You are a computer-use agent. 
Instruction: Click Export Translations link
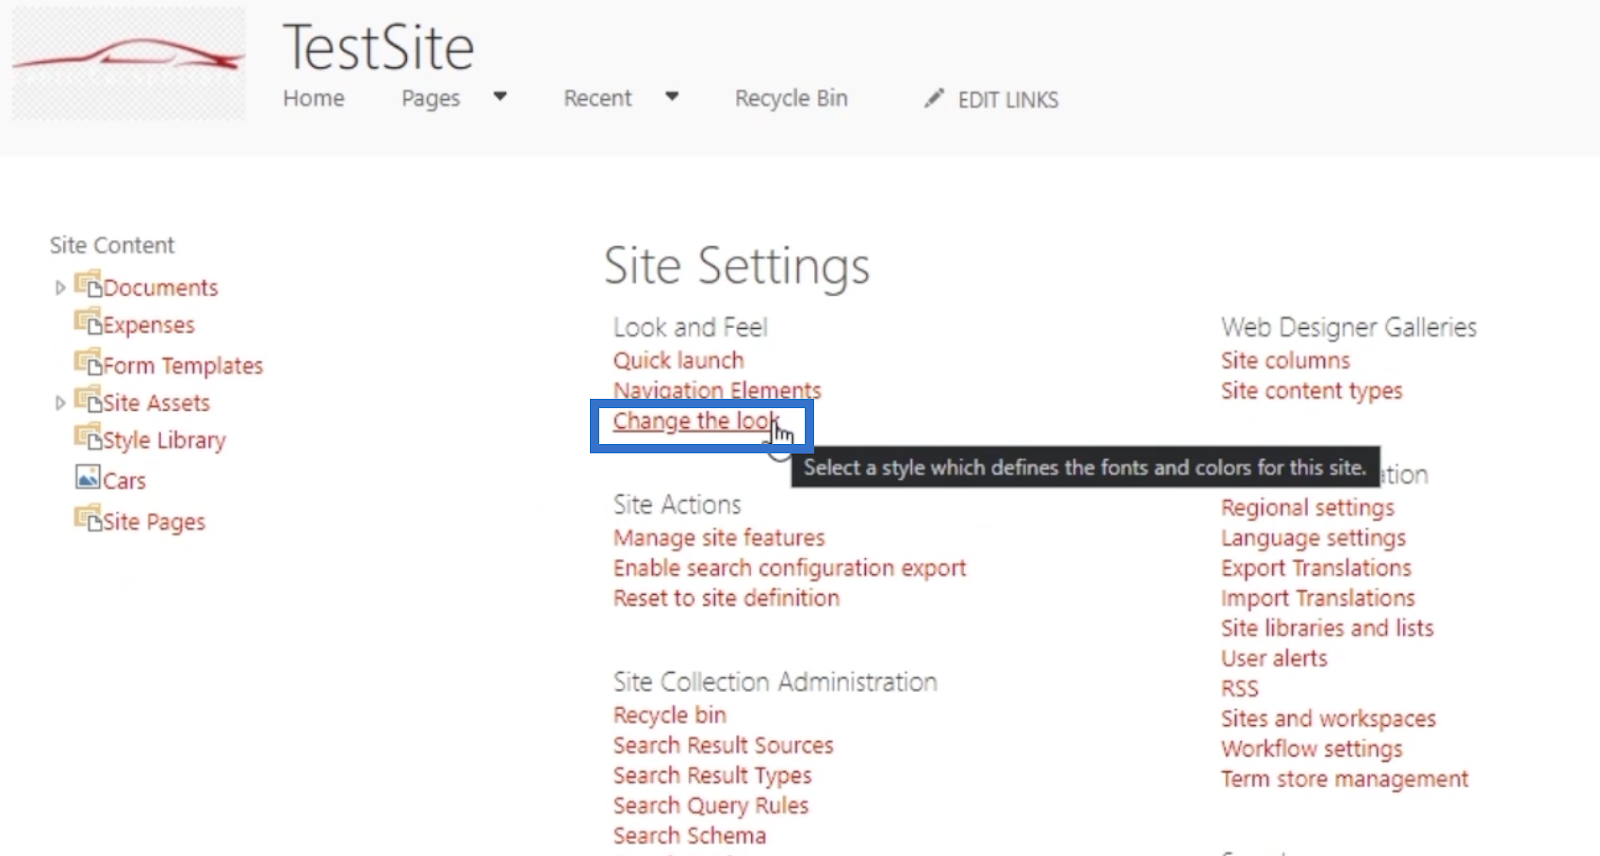coord(1316,568)
